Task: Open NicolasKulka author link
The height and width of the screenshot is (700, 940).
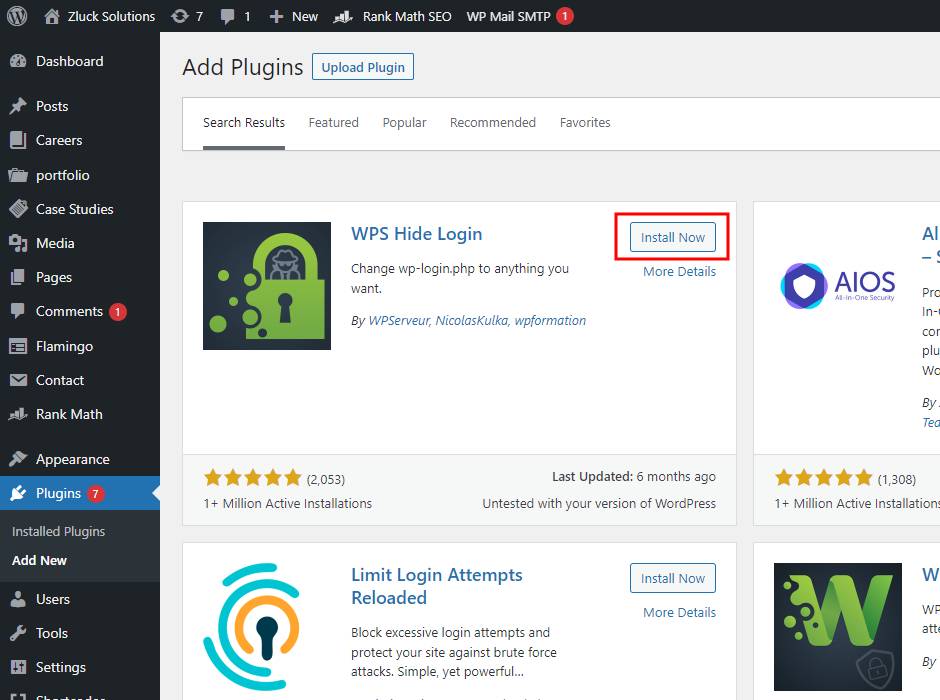Action: tap(472, 321)
